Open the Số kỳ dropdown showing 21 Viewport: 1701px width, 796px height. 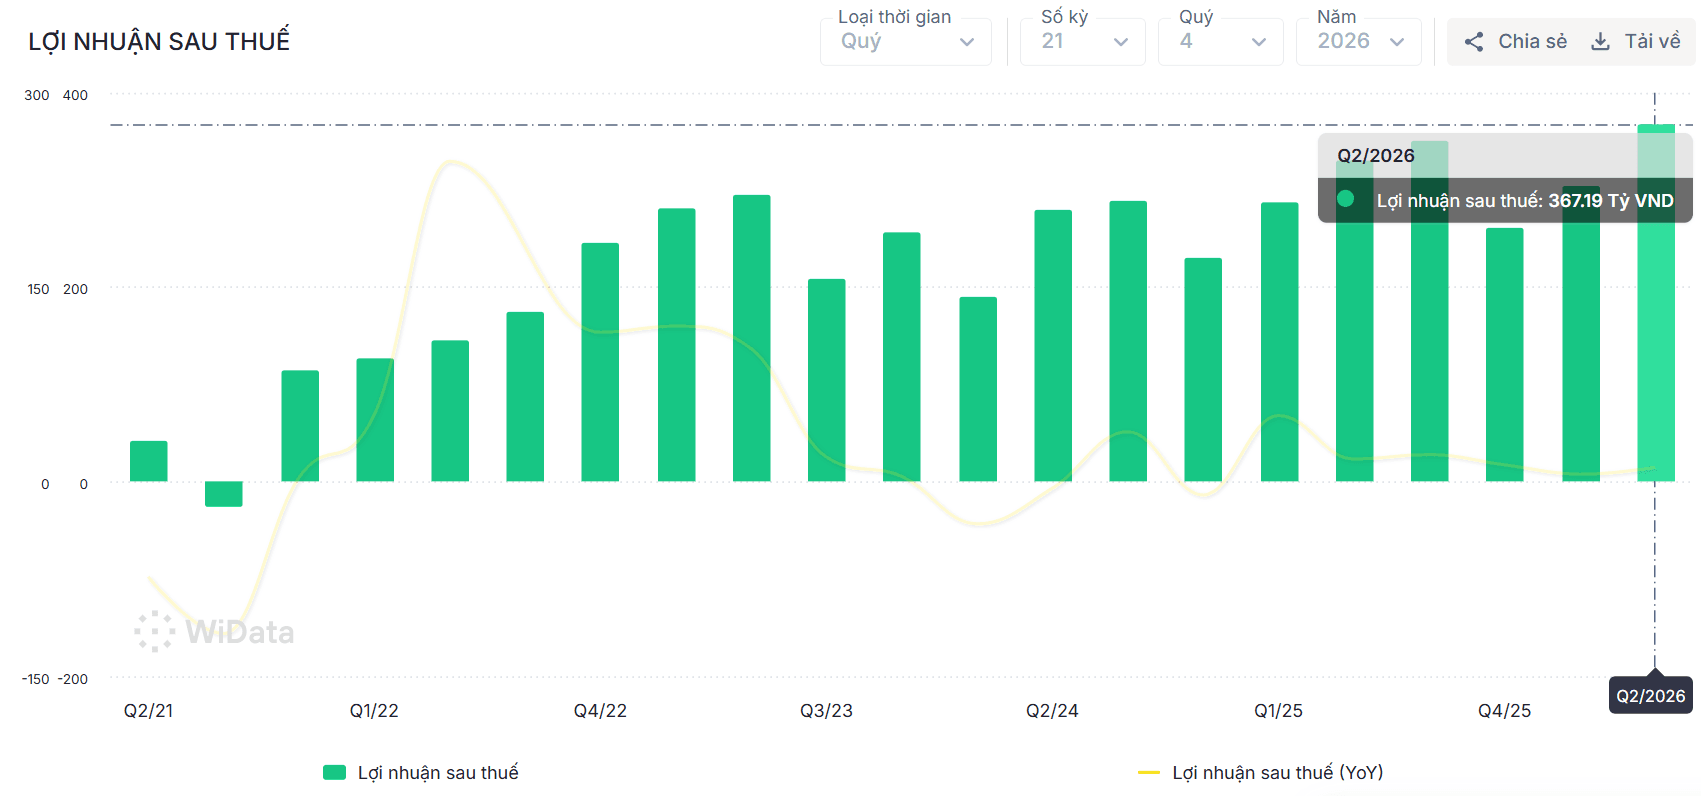point(1083,42)
